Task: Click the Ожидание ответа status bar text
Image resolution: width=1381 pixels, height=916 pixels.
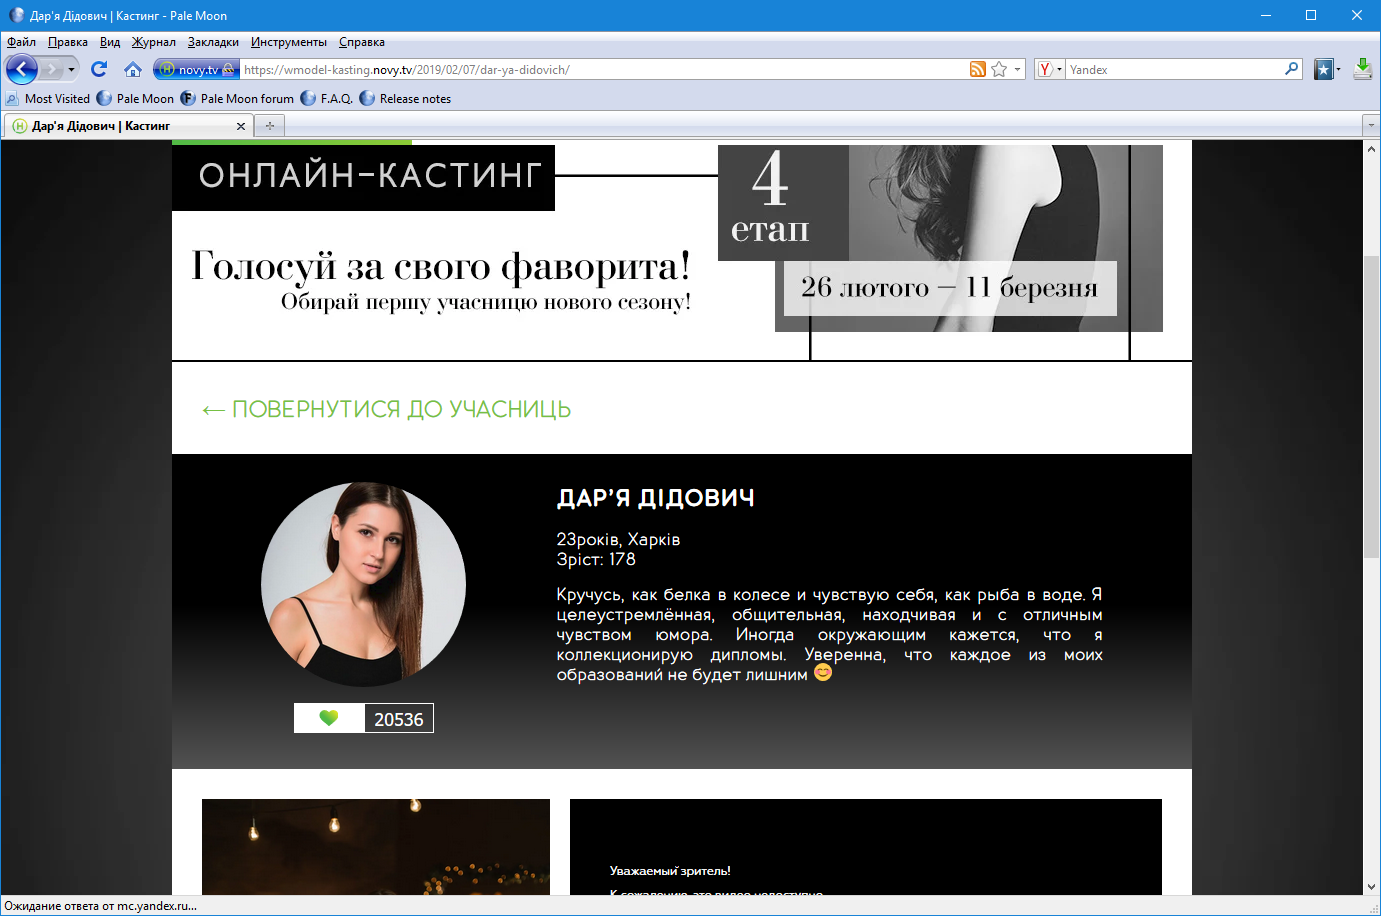Action: point(101,906)
